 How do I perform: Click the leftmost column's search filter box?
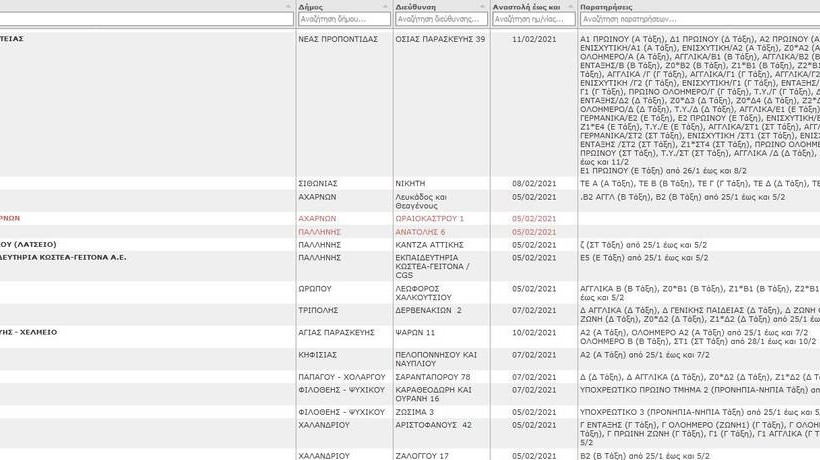pyautogui.click(x=146, y=19)
